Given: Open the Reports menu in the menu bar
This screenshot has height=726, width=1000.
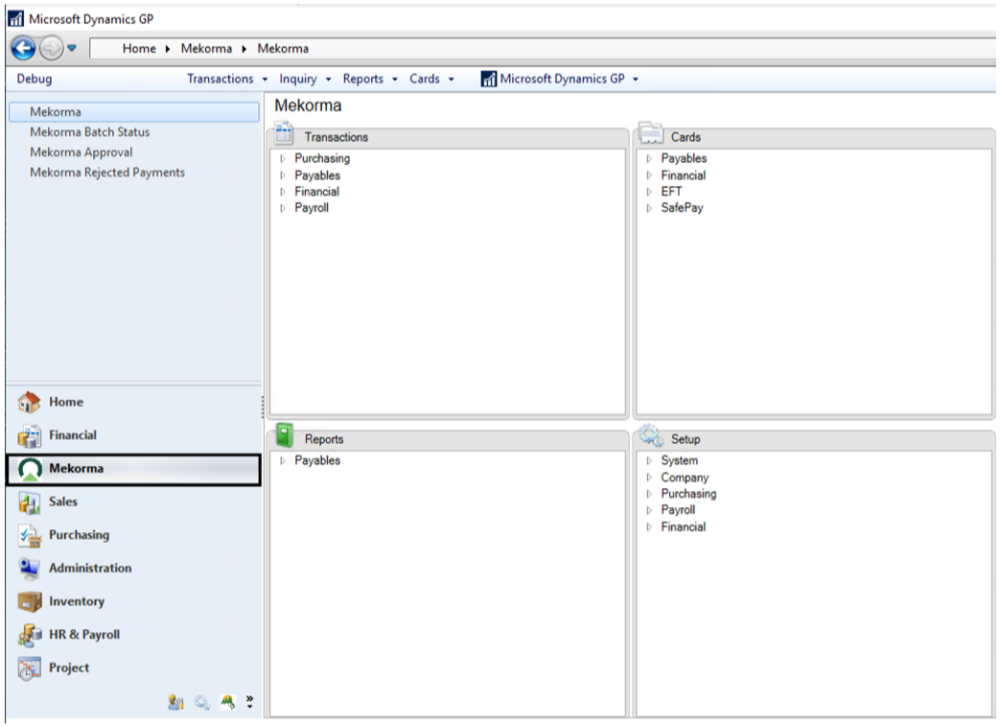Looking at the screenshot, I should click(x=370, y=79).
